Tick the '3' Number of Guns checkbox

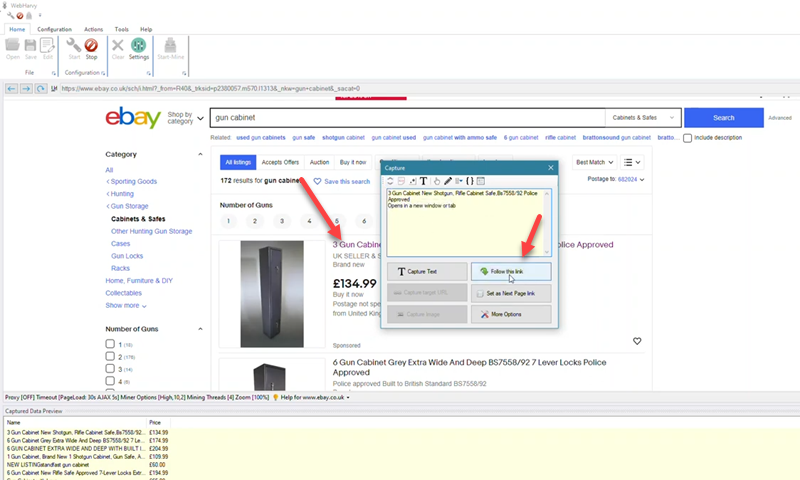pos(111,369)
